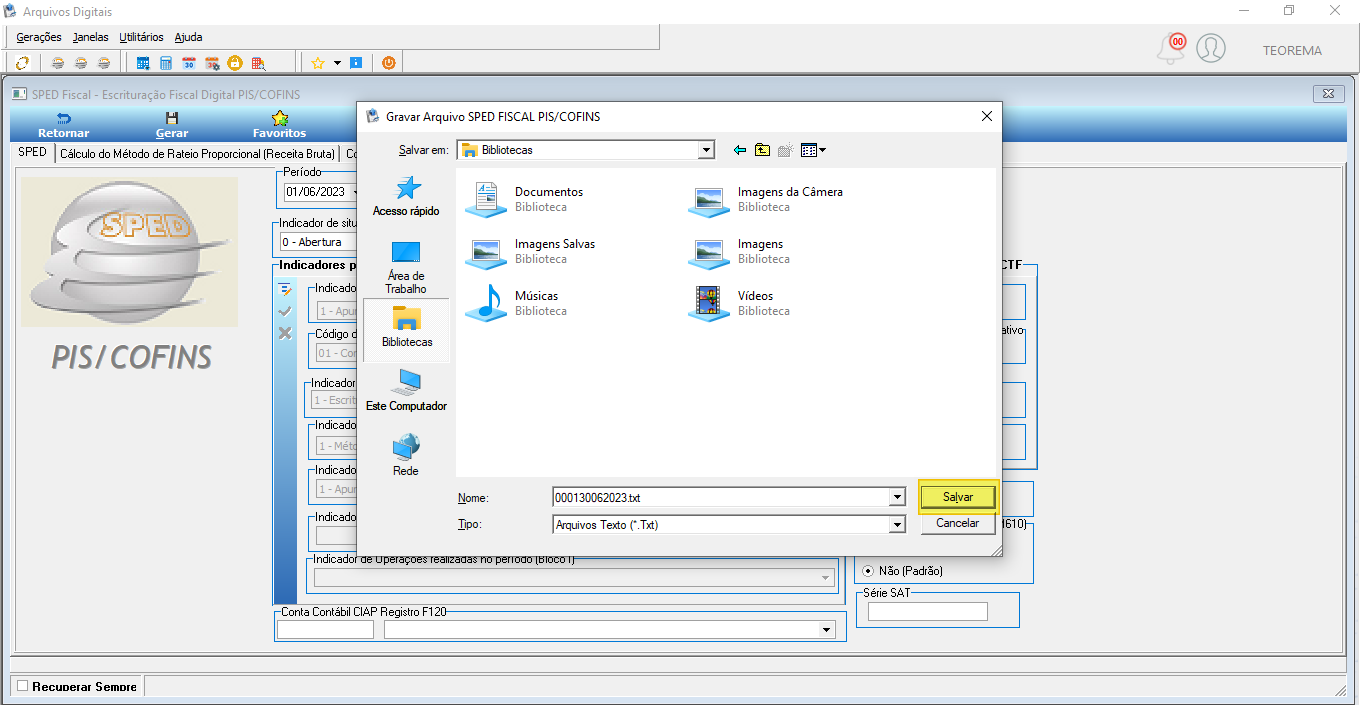Select Acesso rápido in the places sidebar
This screenshot has height=705, width=1360.
(406, 196)
